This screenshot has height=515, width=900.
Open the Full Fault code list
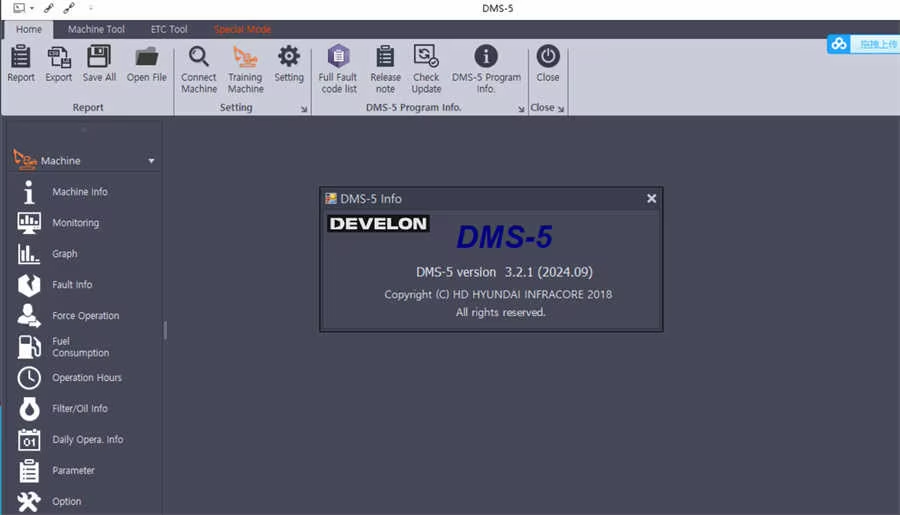[x=338, y=69]
